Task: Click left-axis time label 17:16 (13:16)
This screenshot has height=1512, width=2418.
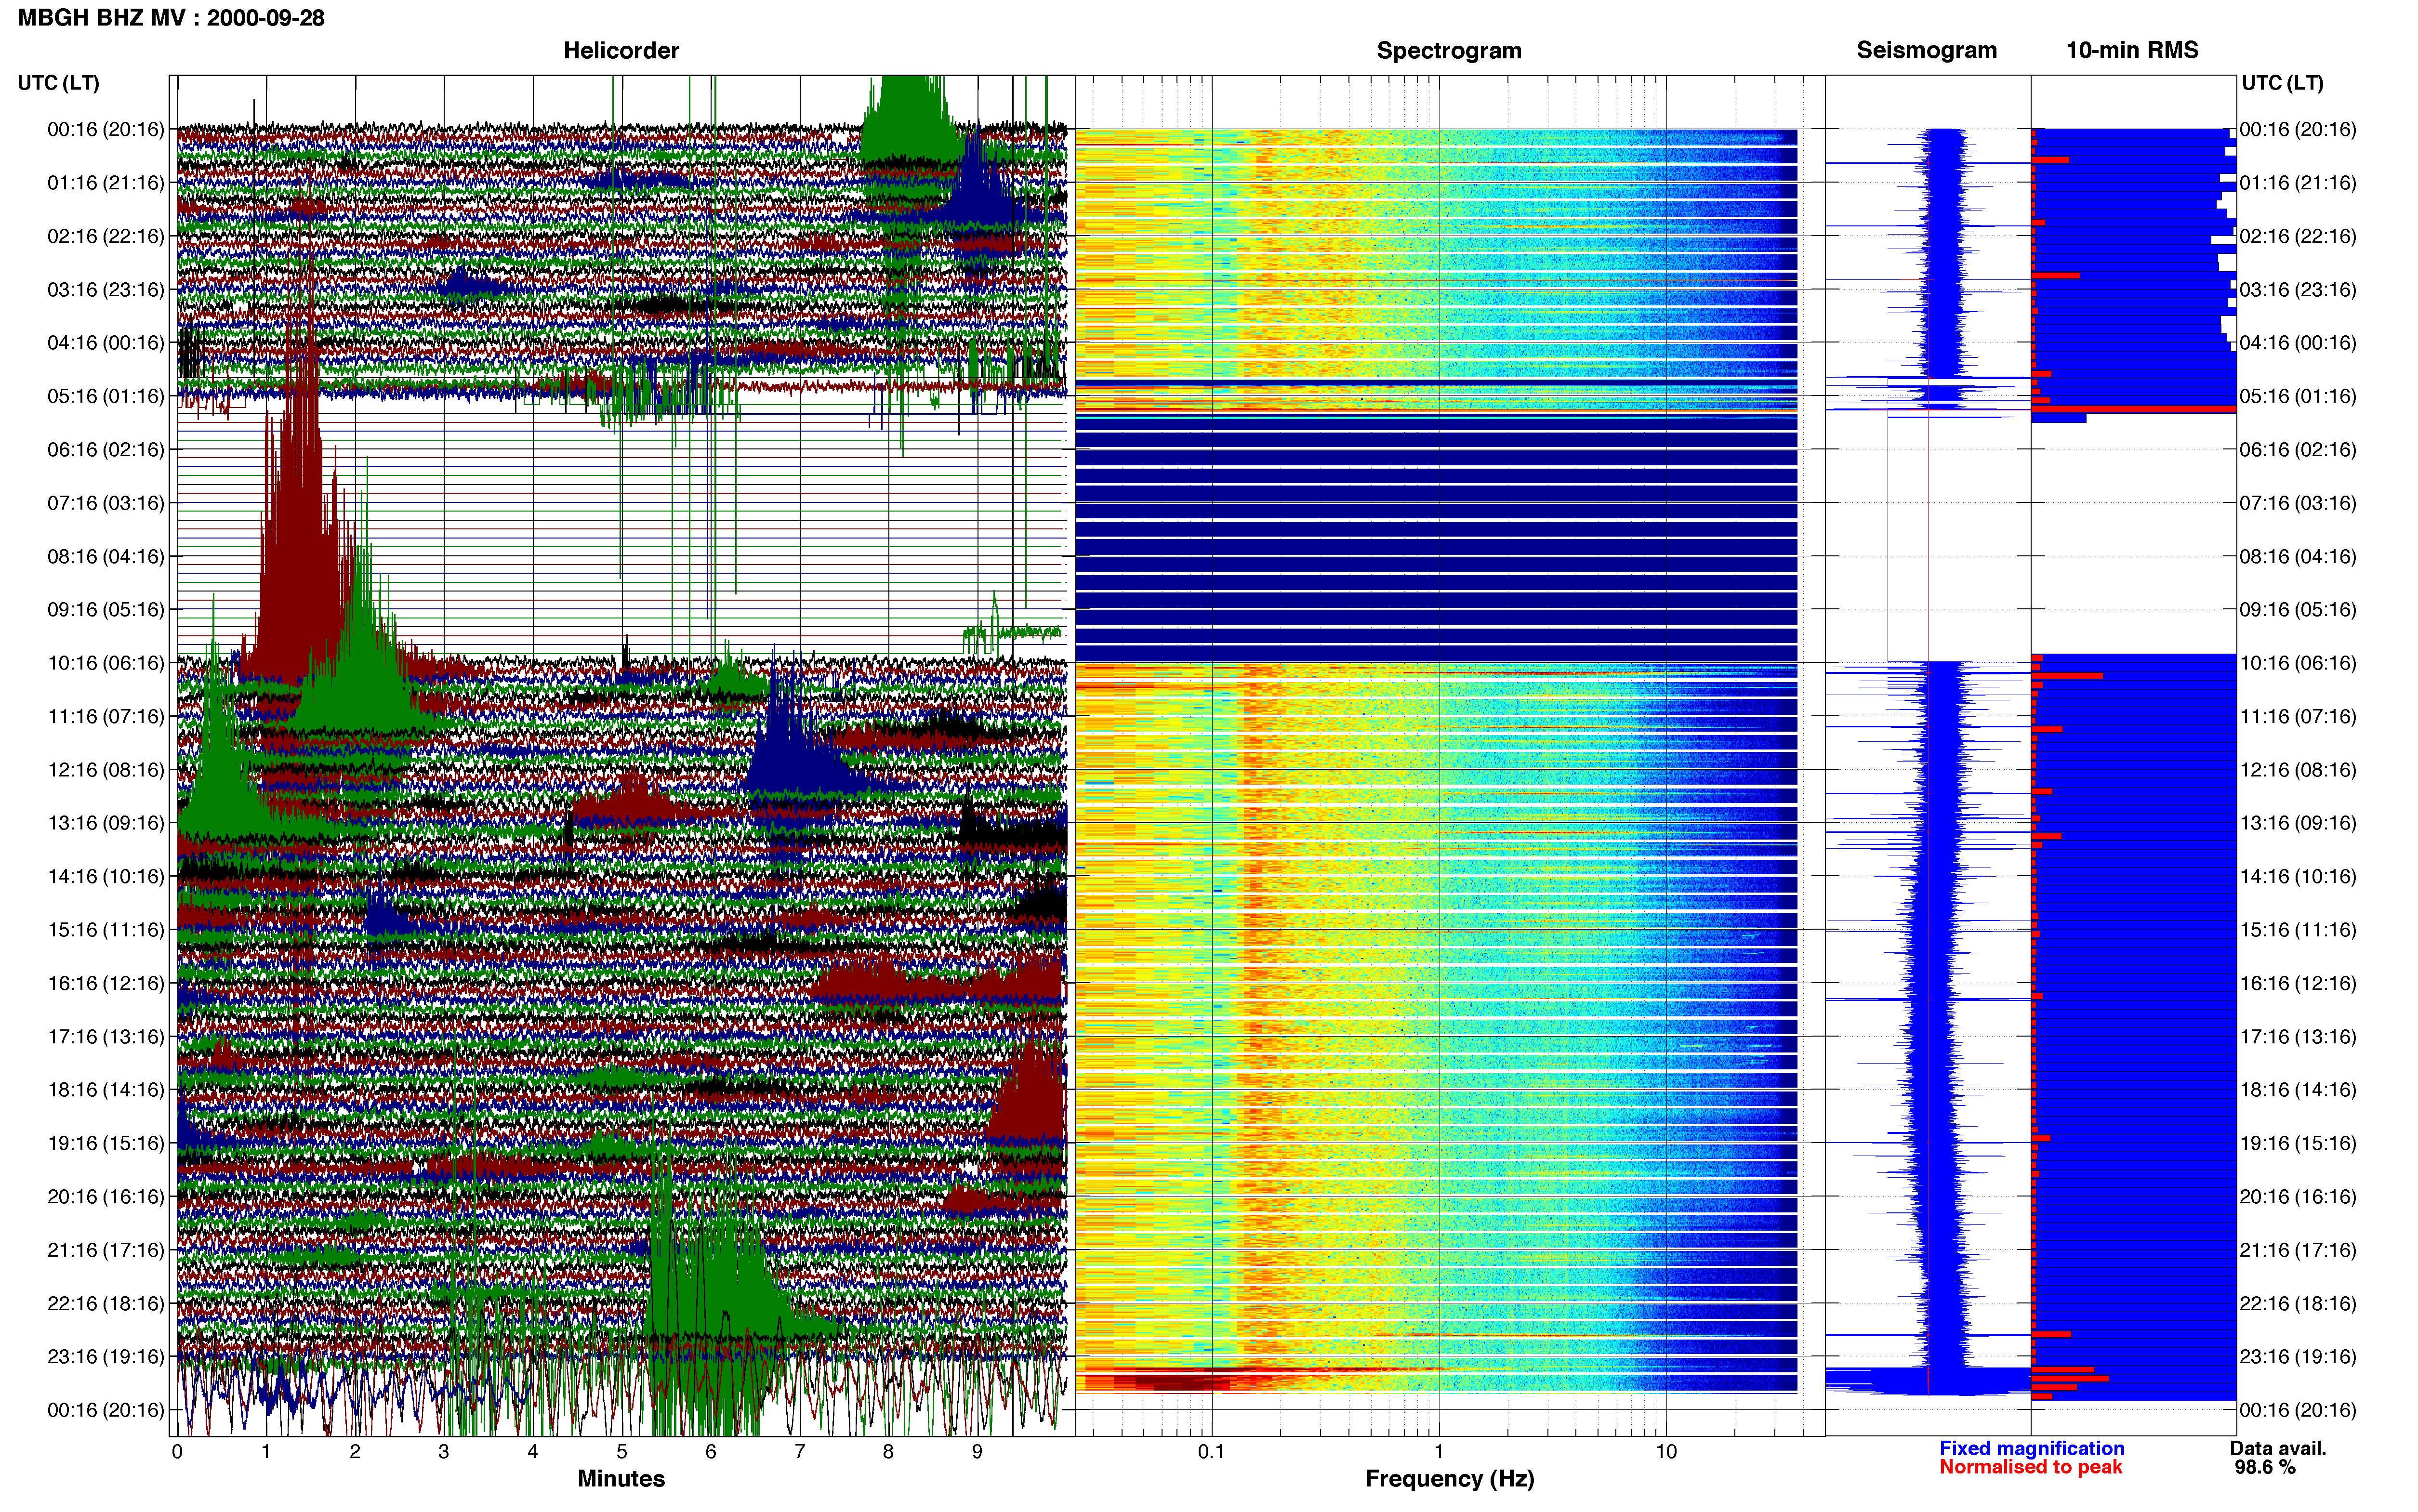Action: point(106,1037)
